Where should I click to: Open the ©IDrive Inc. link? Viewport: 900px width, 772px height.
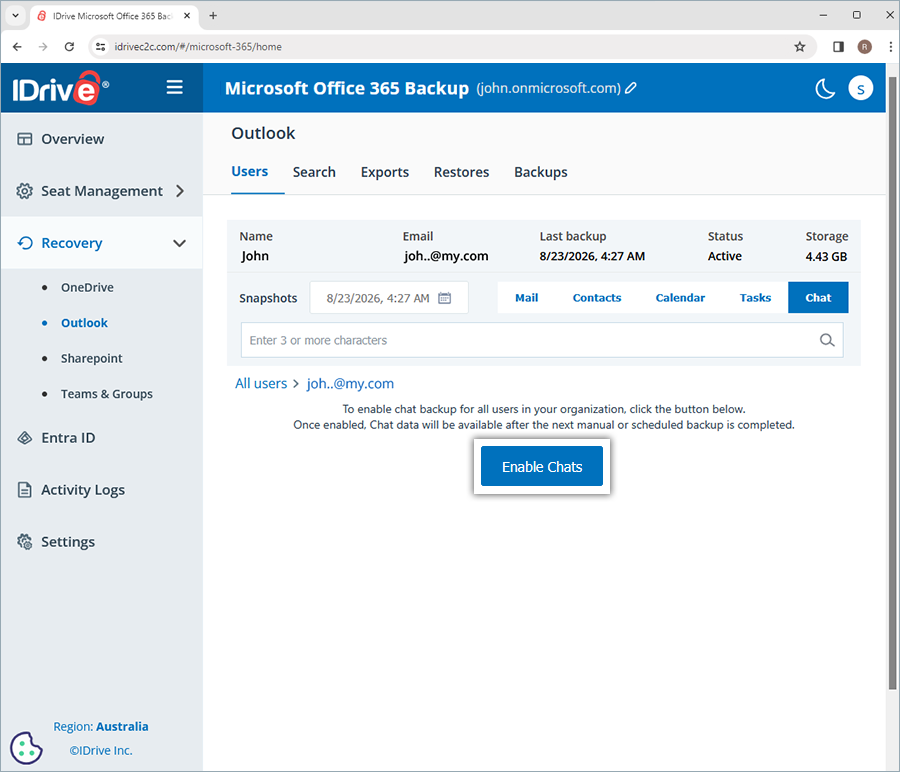coord(101,751)
